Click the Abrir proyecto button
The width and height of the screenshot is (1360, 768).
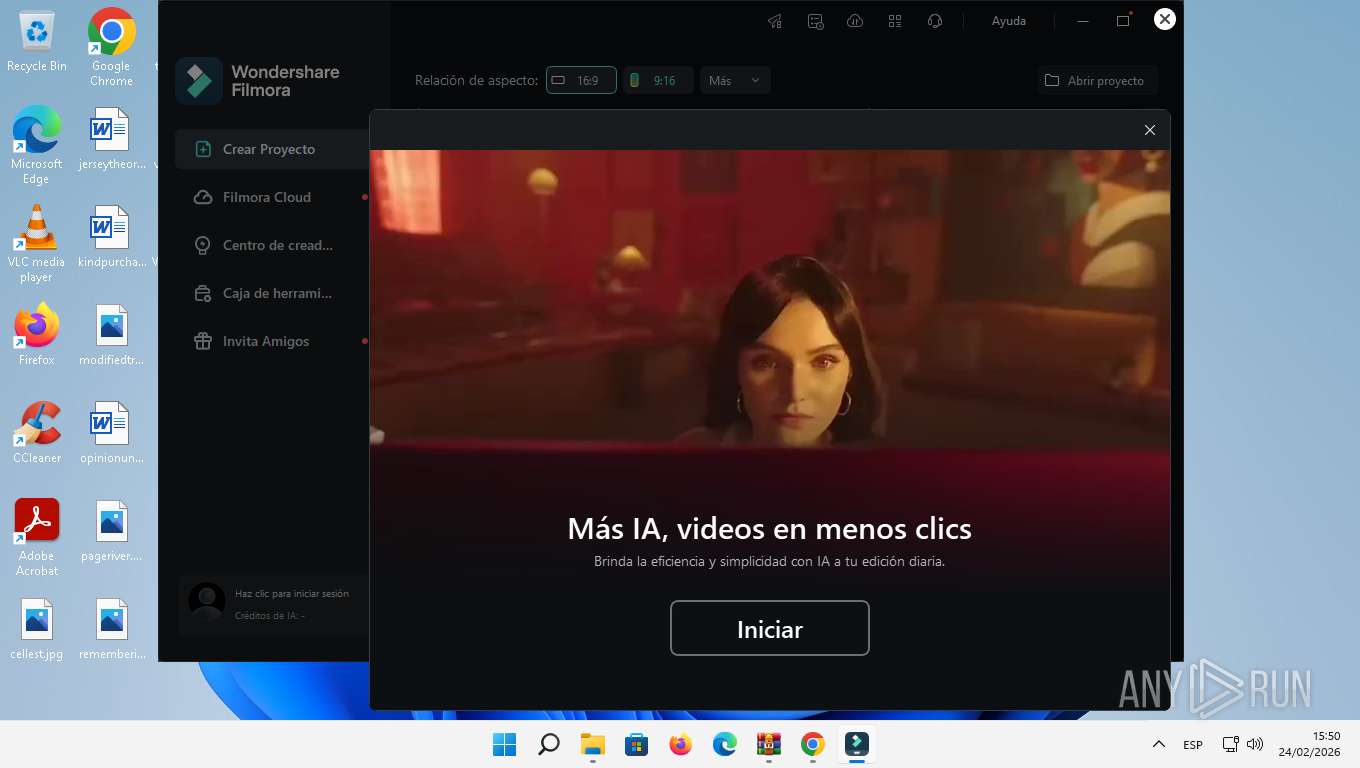[x=1096, y=80]
